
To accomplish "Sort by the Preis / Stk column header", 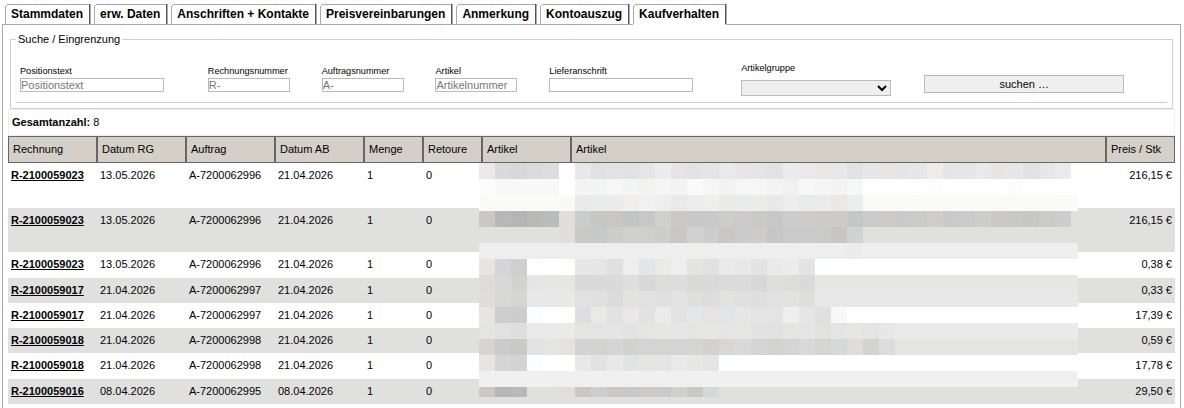I will (x=1140, y=150).
